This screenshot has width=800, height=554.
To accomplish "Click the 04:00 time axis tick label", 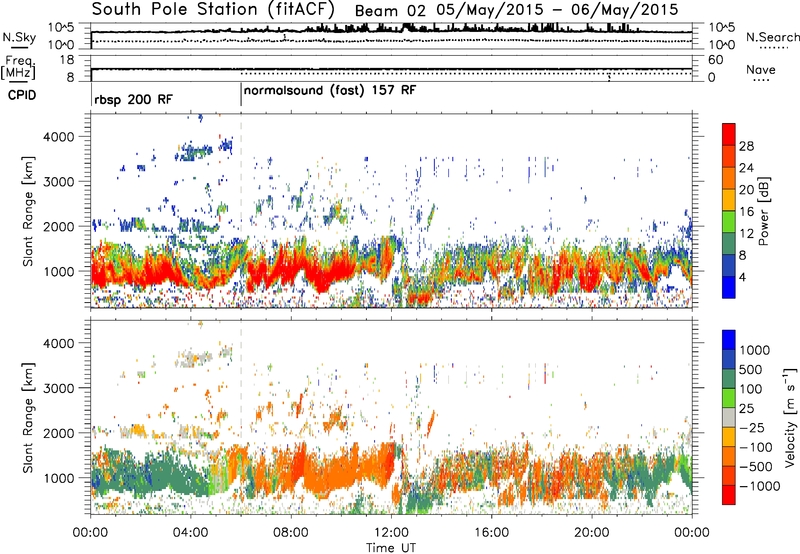I will coord(190,532).
